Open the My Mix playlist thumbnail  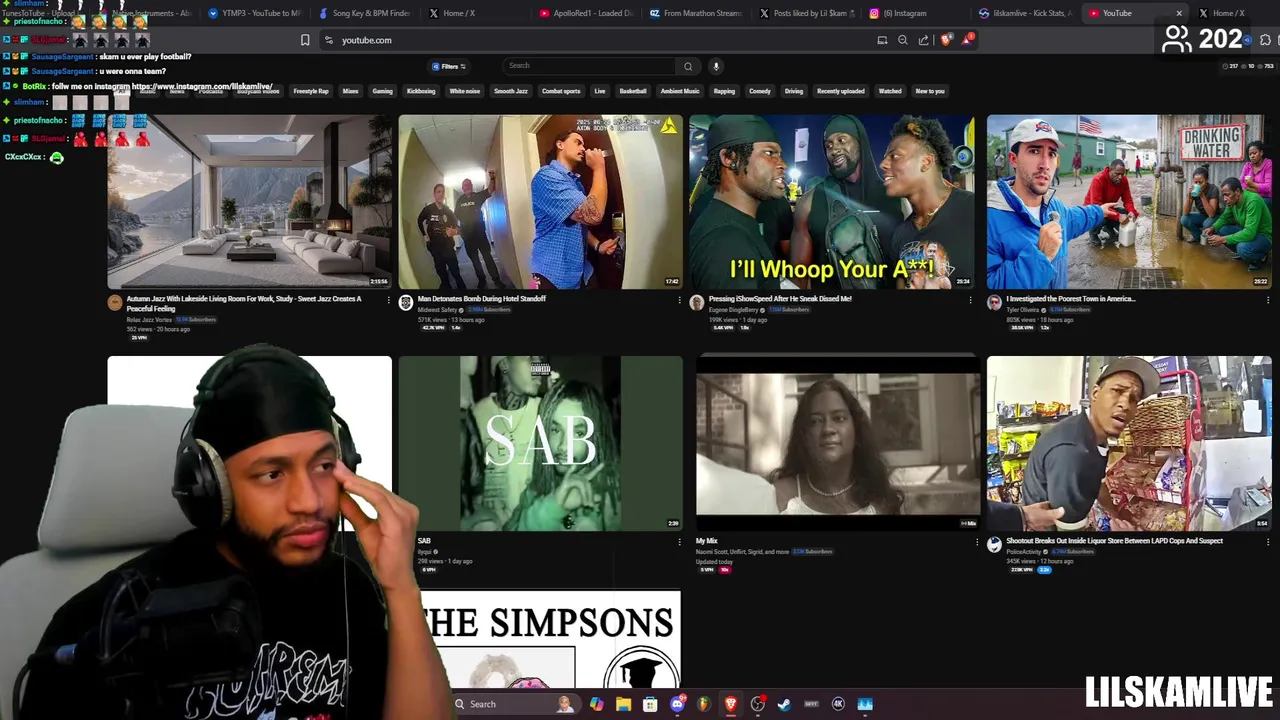(838, 444)
